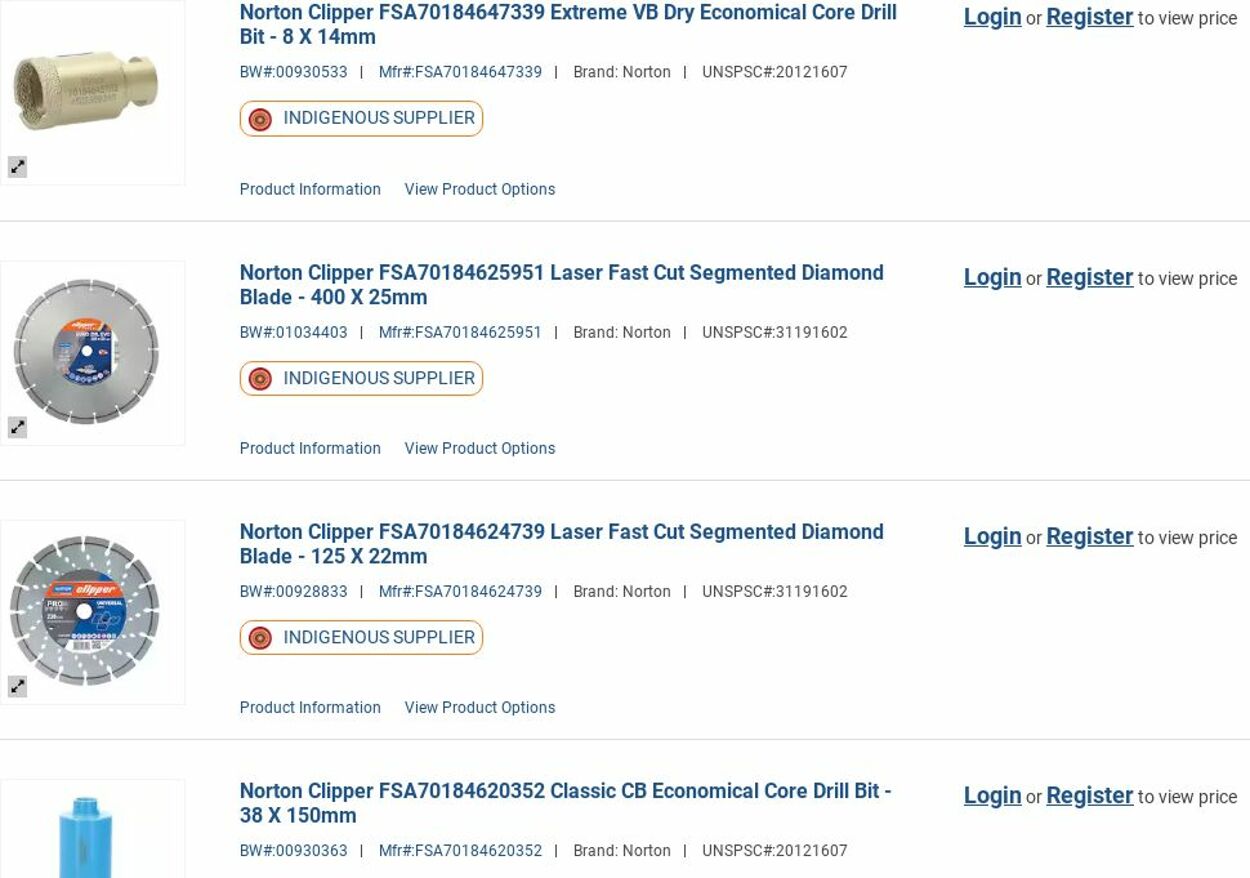Image resolution: width=1250 pixels, height=878 pixels.
Task: Open the Classic CB Core Drill Bit title
Action: click(565, 802)
